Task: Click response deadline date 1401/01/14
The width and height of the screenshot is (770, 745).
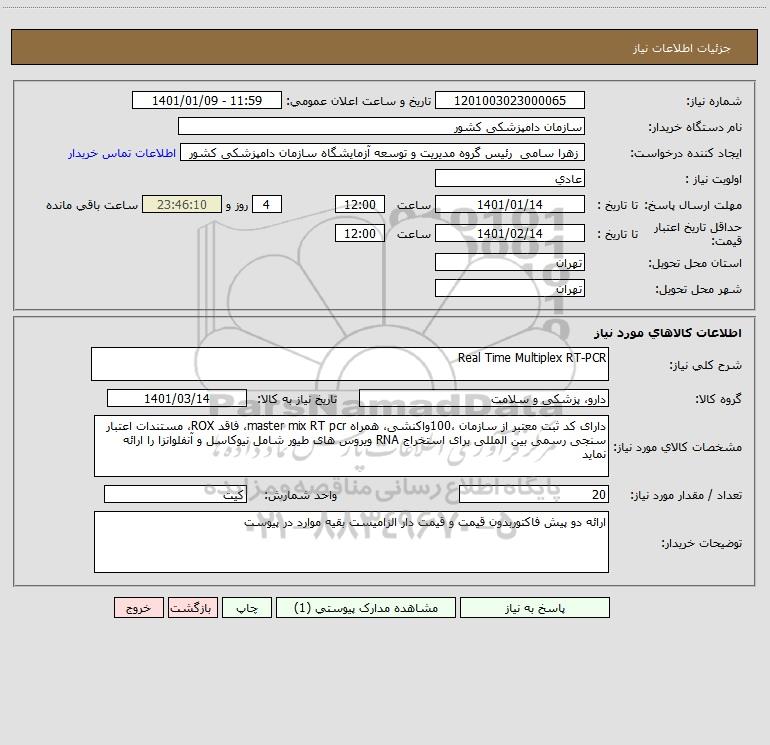Action: [x=510, y=204]
